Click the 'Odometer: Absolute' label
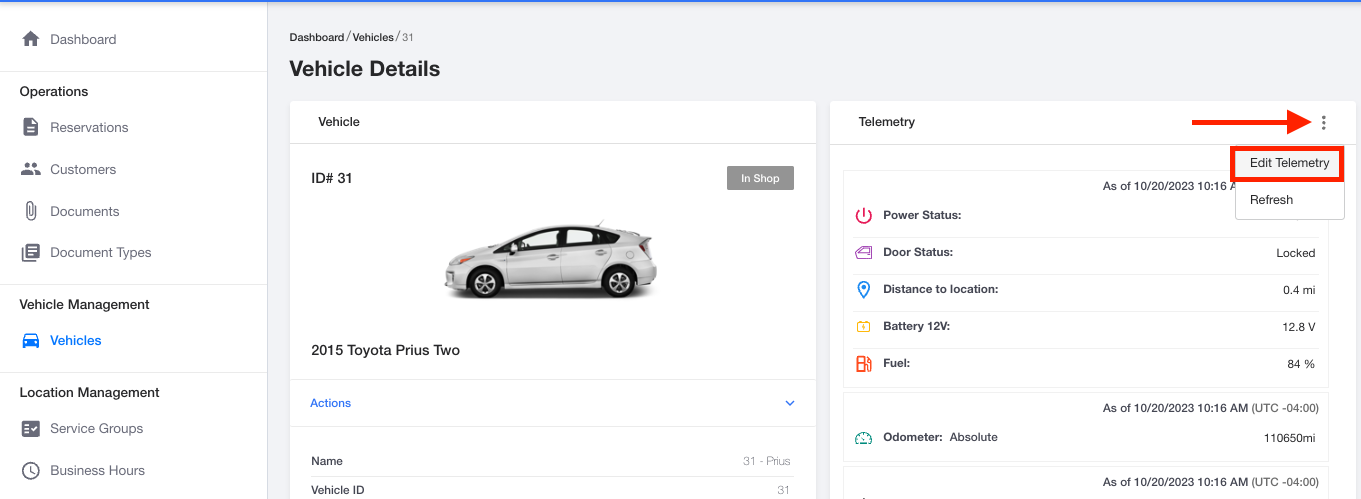Image resolution: width=1361 pixels, height=499 pixels. [940, 437]
